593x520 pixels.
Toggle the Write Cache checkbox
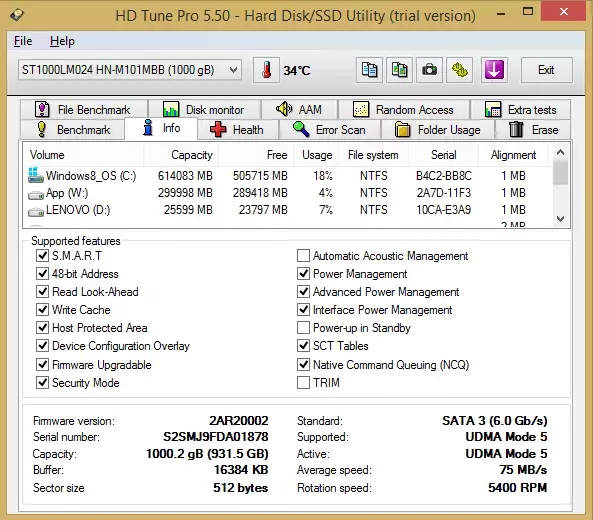tap(42, 310)
